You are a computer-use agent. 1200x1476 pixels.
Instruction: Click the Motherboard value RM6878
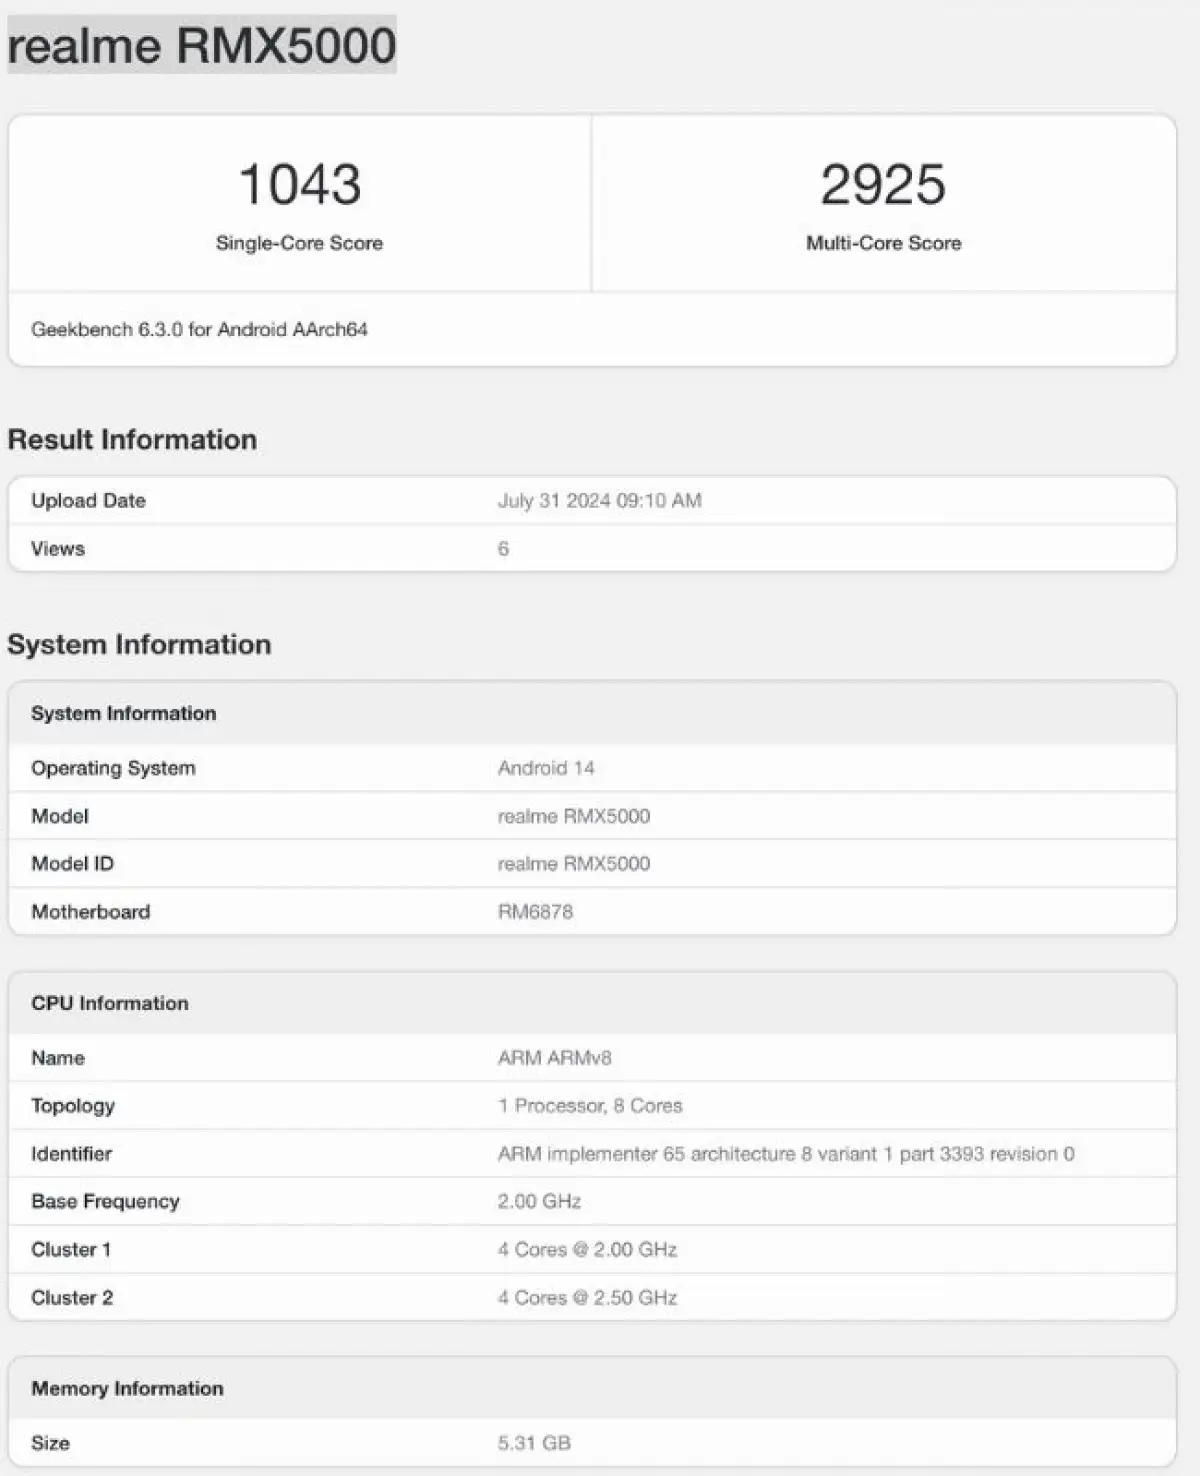point(535,912)
